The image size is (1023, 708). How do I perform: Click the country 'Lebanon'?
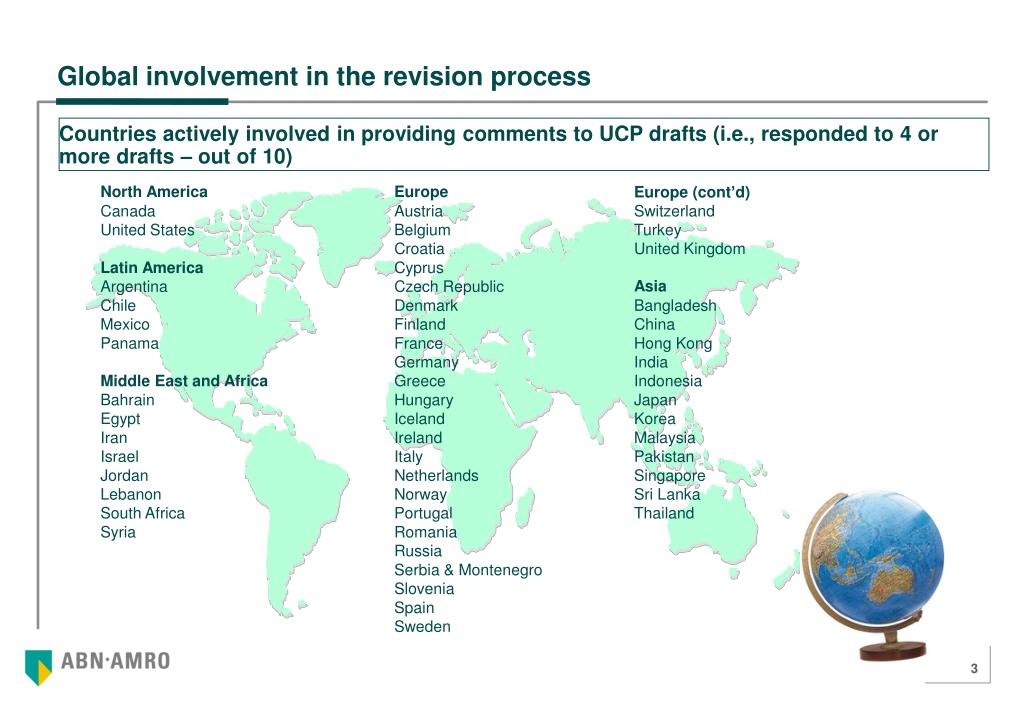[x=130, y=495]
